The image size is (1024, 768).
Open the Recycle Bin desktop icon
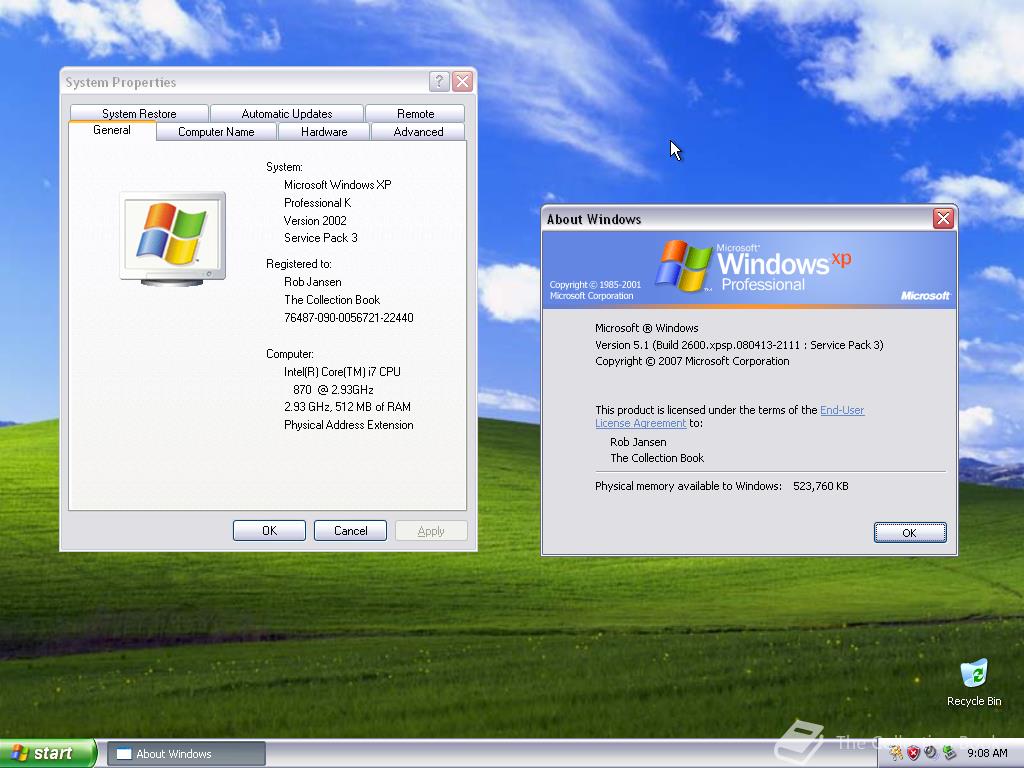[973, 682]
